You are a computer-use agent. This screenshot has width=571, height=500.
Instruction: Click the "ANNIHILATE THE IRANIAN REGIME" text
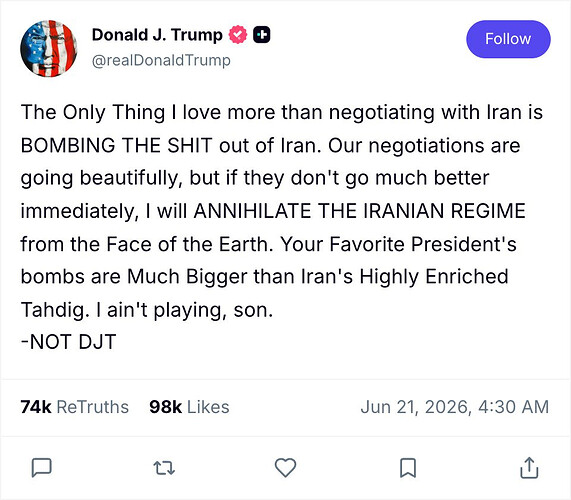(x=360, y=211)
